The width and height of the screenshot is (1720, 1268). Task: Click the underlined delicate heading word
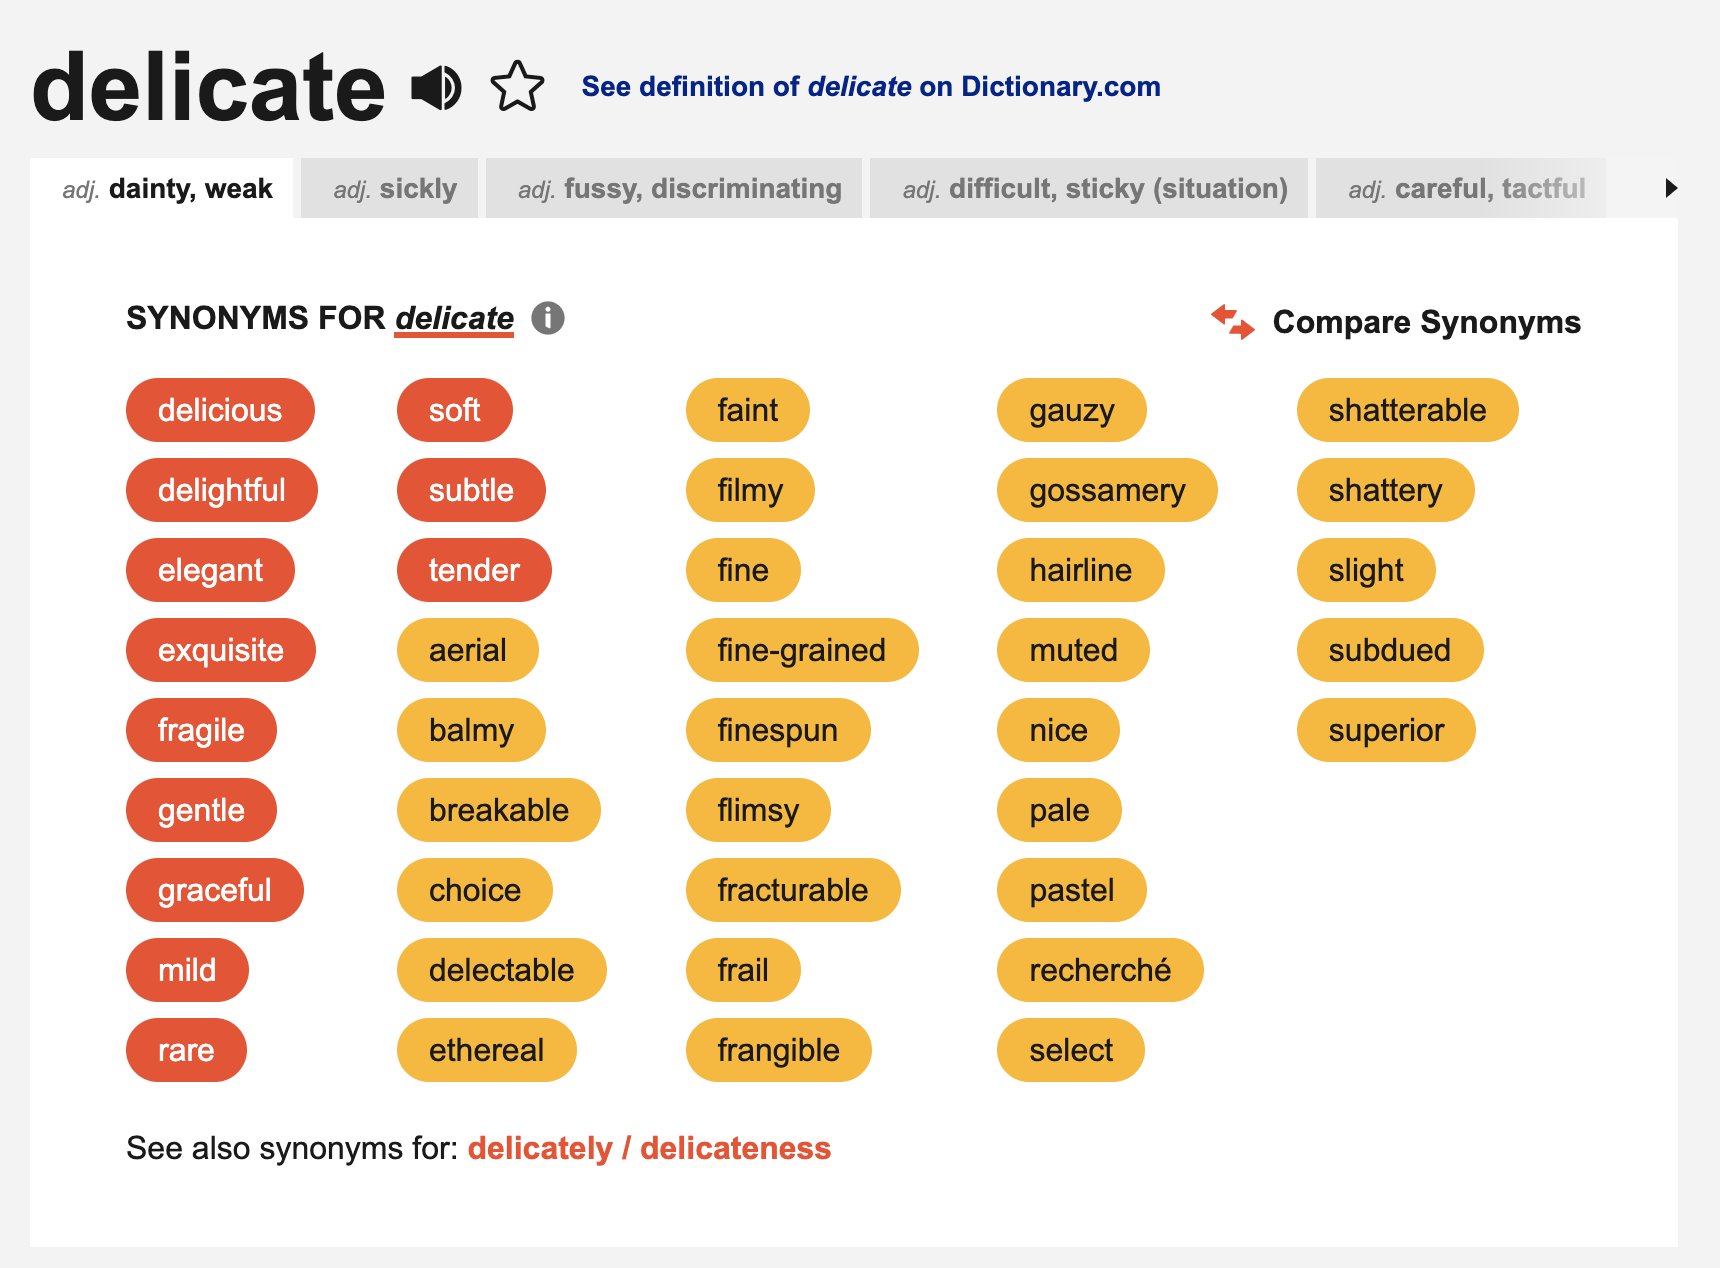pos(454,318)
